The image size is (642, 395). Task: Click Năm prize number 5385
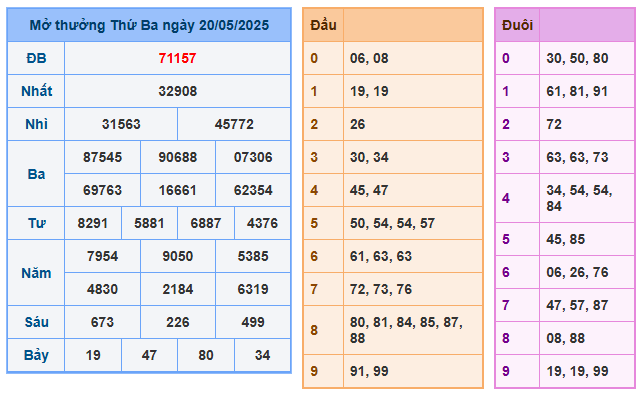coord(253,256)
